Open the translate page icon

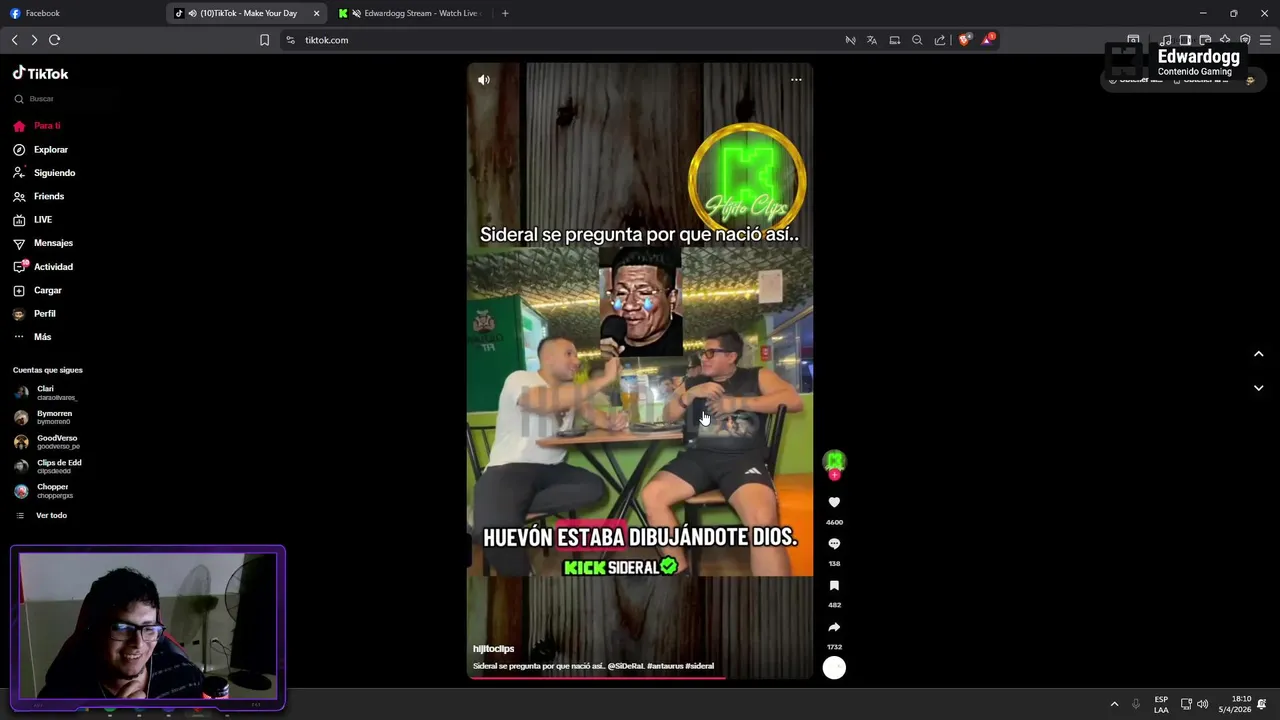[x=872, y=40]
